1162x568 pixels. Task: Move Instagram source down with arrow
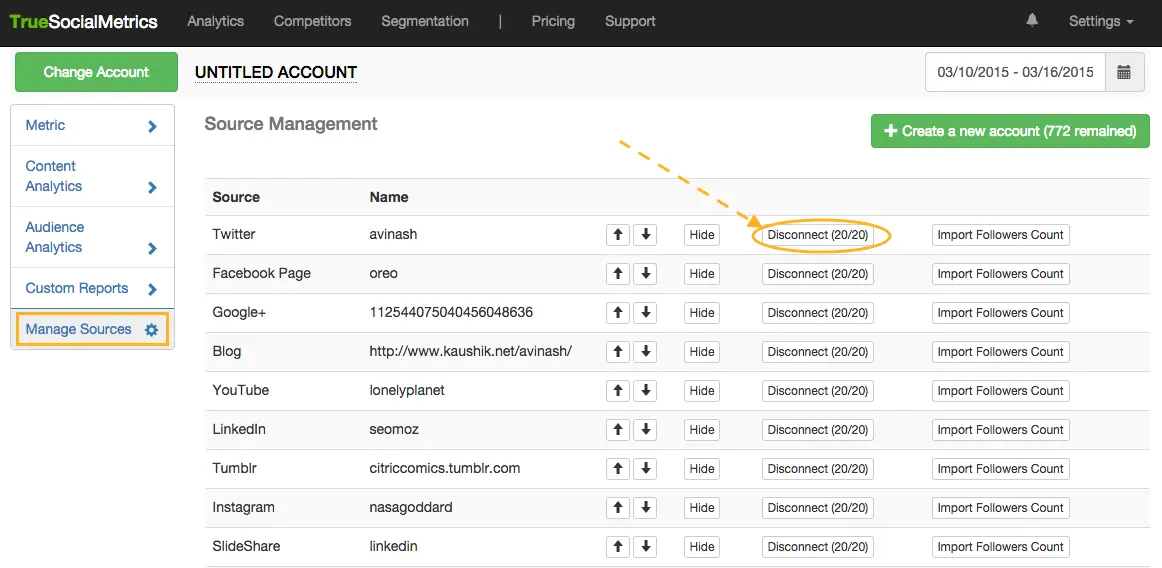pos(646,508)
